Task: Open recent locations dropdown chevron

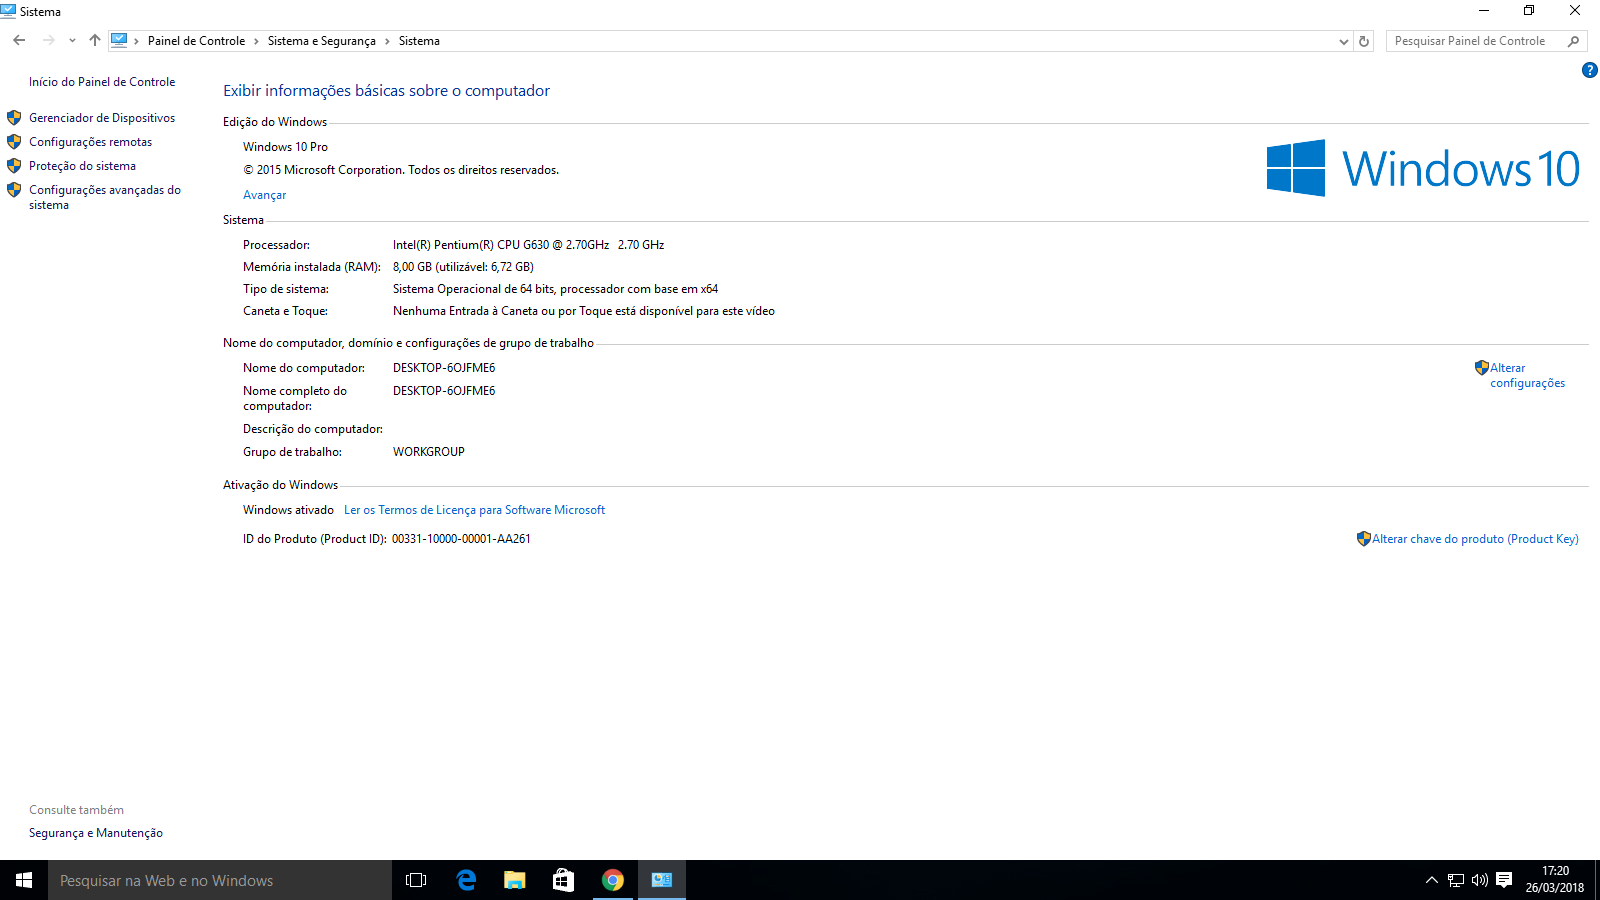Action: pos(72,41)
